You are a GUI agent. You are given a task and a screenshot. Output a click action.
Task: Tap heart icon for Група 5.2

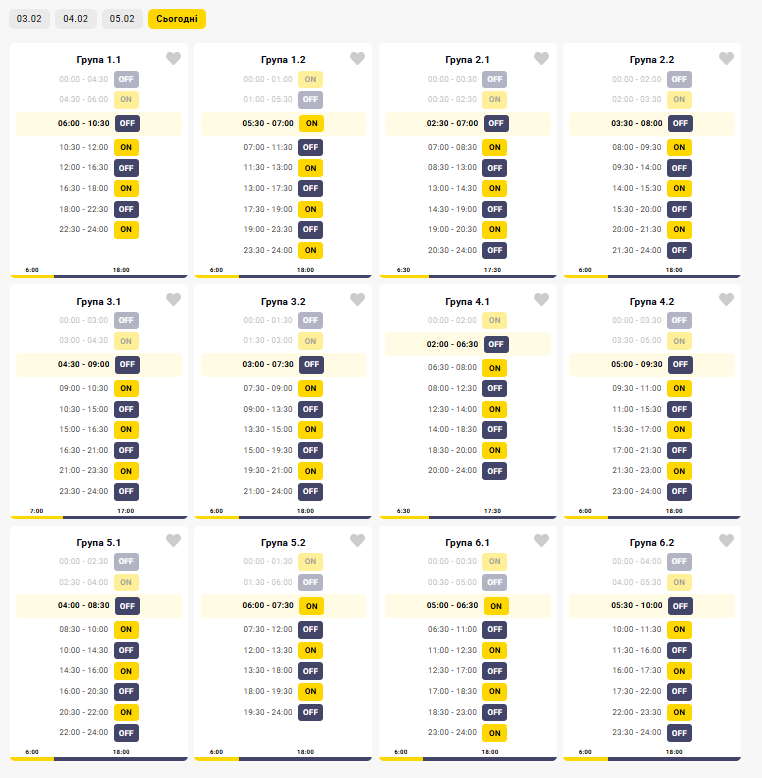pos(357,541)
